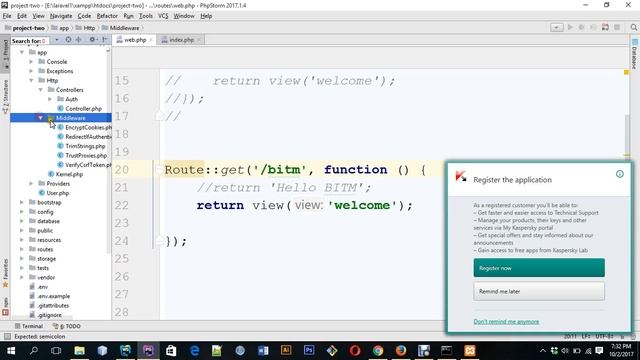The width and height of the screenshot is (640, 360).
Task: Open the Database tool window side tab
Action: [634, 54]
